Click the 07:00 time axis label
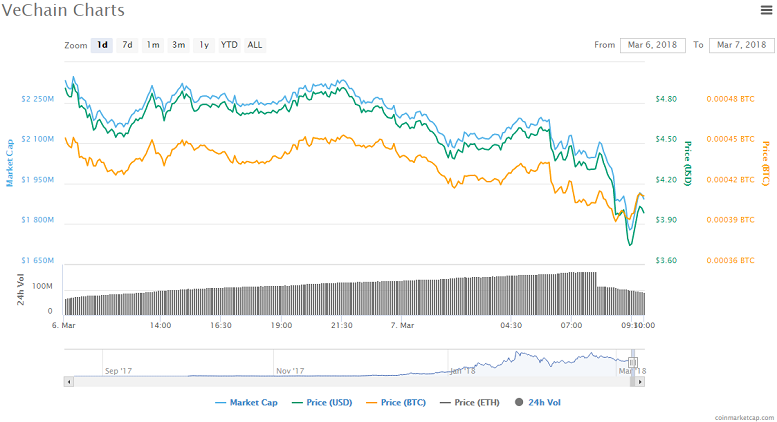777x422 pixels. 571,325
